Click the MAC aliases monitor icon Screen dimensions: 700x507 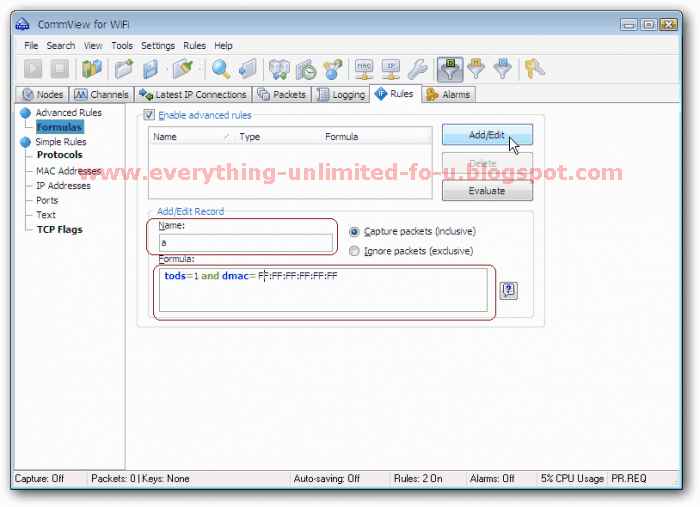pos(364,69)
